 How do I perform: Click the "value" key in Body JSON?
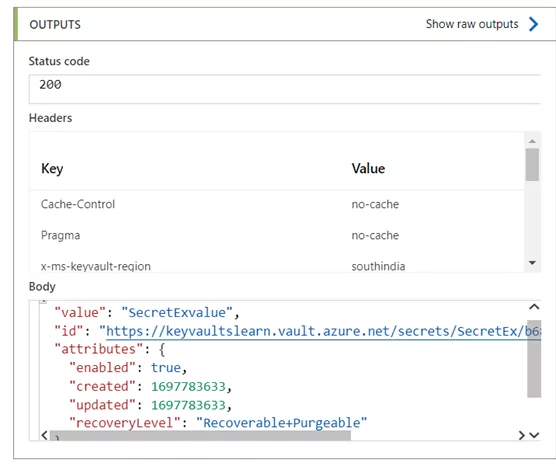[80, 312]
